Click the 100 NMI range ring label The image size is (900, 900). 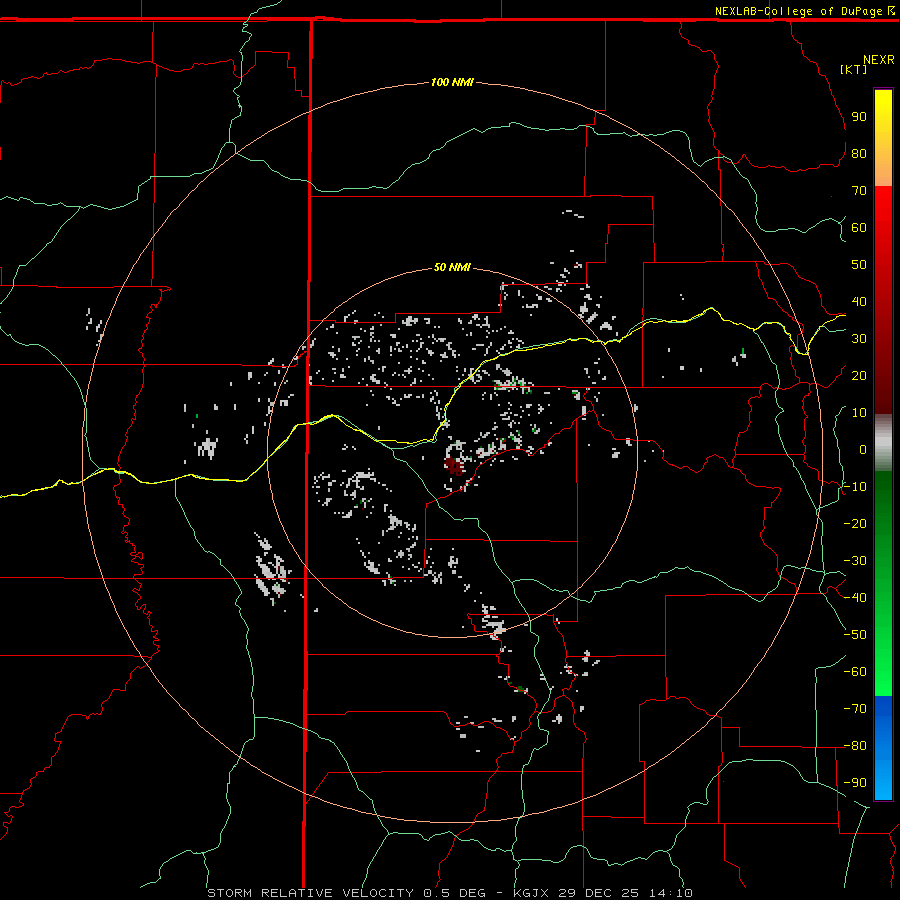pos(452,82)
